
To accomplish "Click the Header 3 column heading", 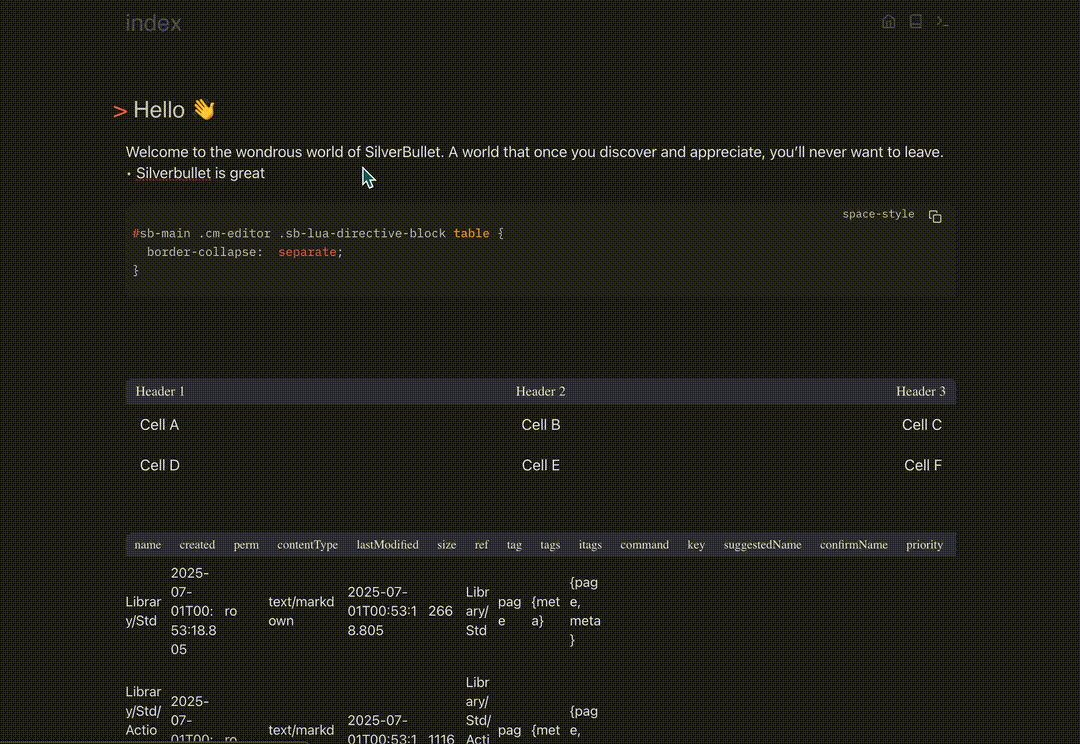I will [x=921, y=391].
